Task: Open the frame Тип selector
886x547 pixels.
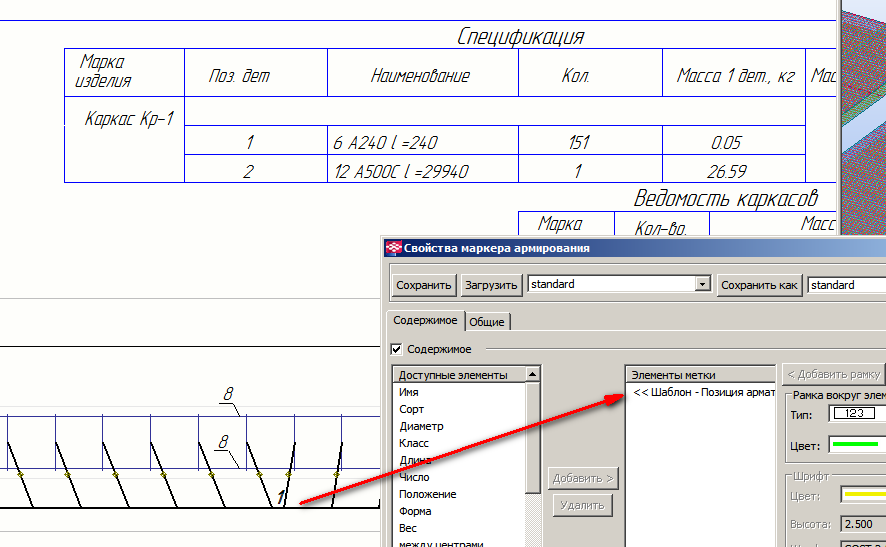Action: click(x=853, y=414)
